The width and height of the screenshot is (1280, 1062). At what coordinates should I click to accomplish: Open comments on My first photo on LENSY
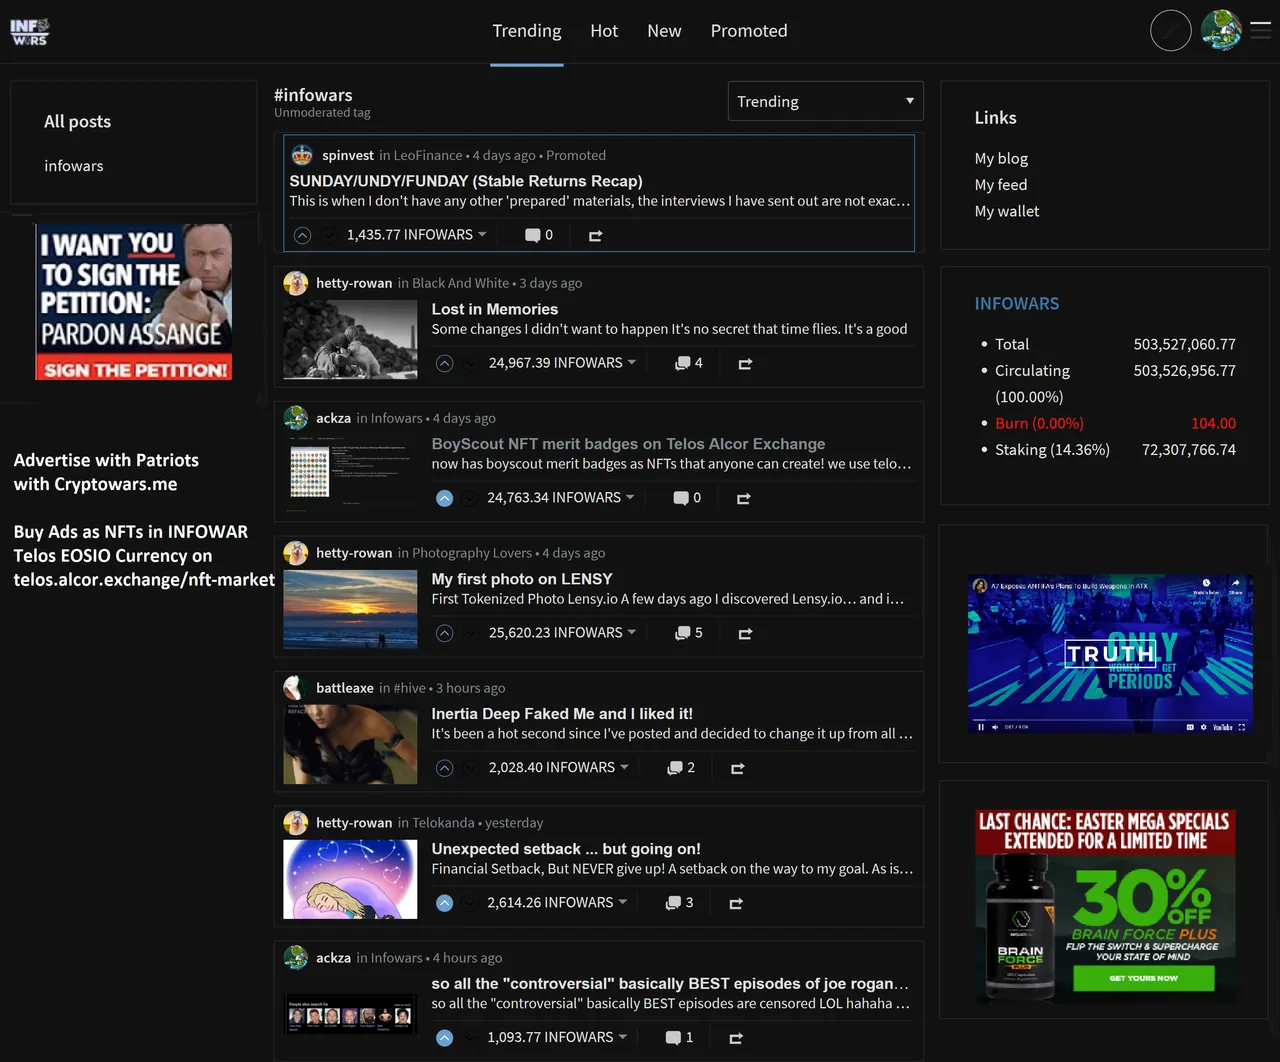689,633
